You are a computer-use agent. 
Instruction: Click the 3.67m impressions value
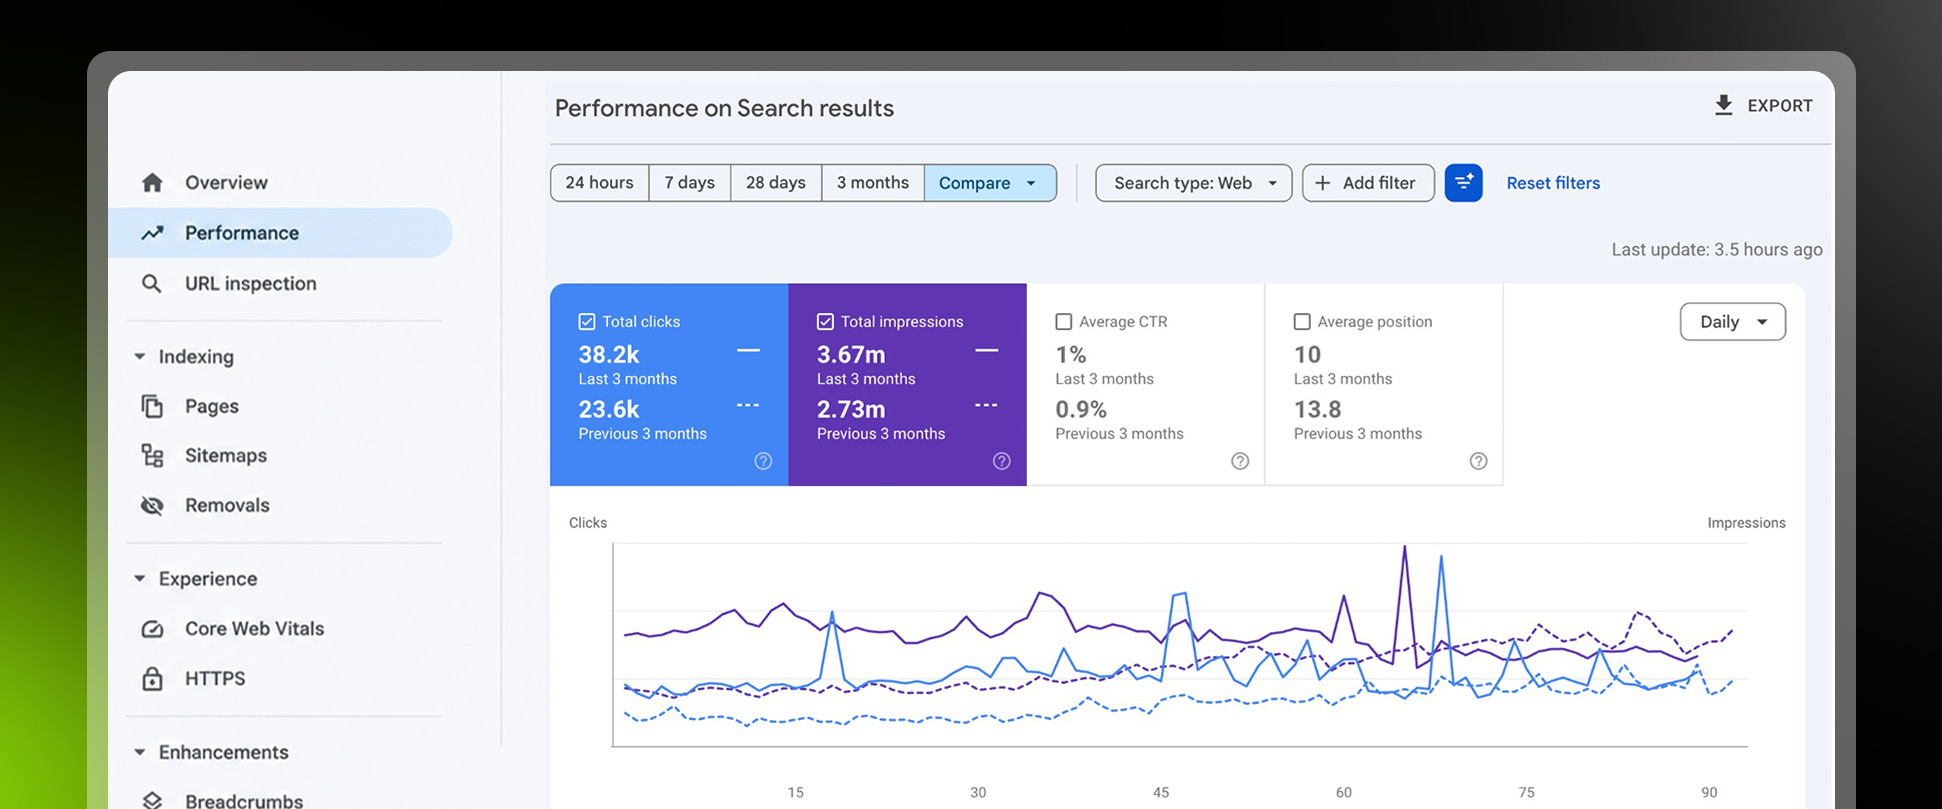click(851, 355)
